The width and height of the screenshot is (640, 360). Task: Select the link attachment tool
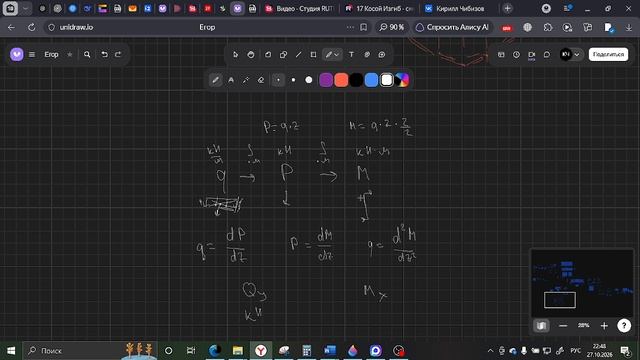(x=367, y=55)
